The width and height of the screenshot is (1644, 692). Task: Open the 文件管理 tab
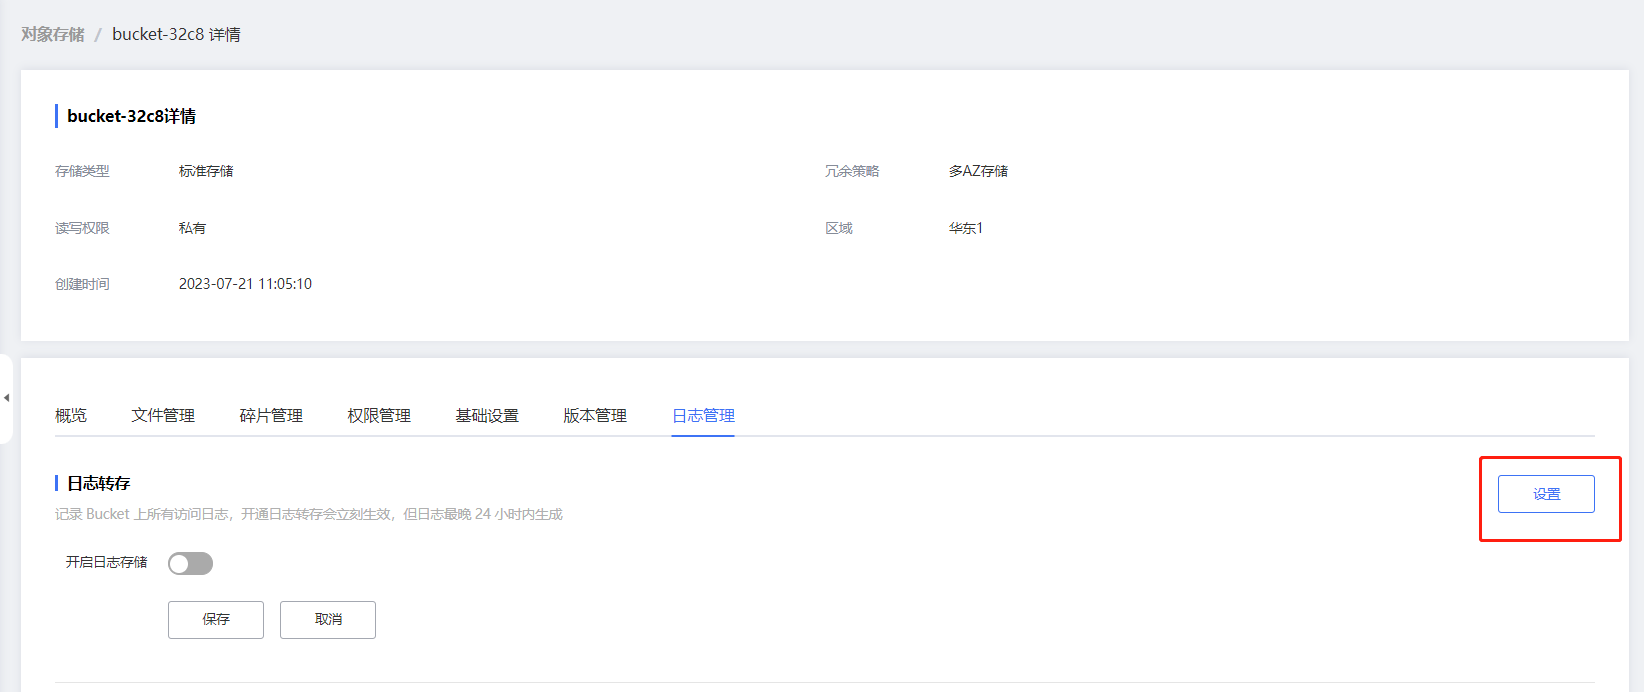click(163, 416)
